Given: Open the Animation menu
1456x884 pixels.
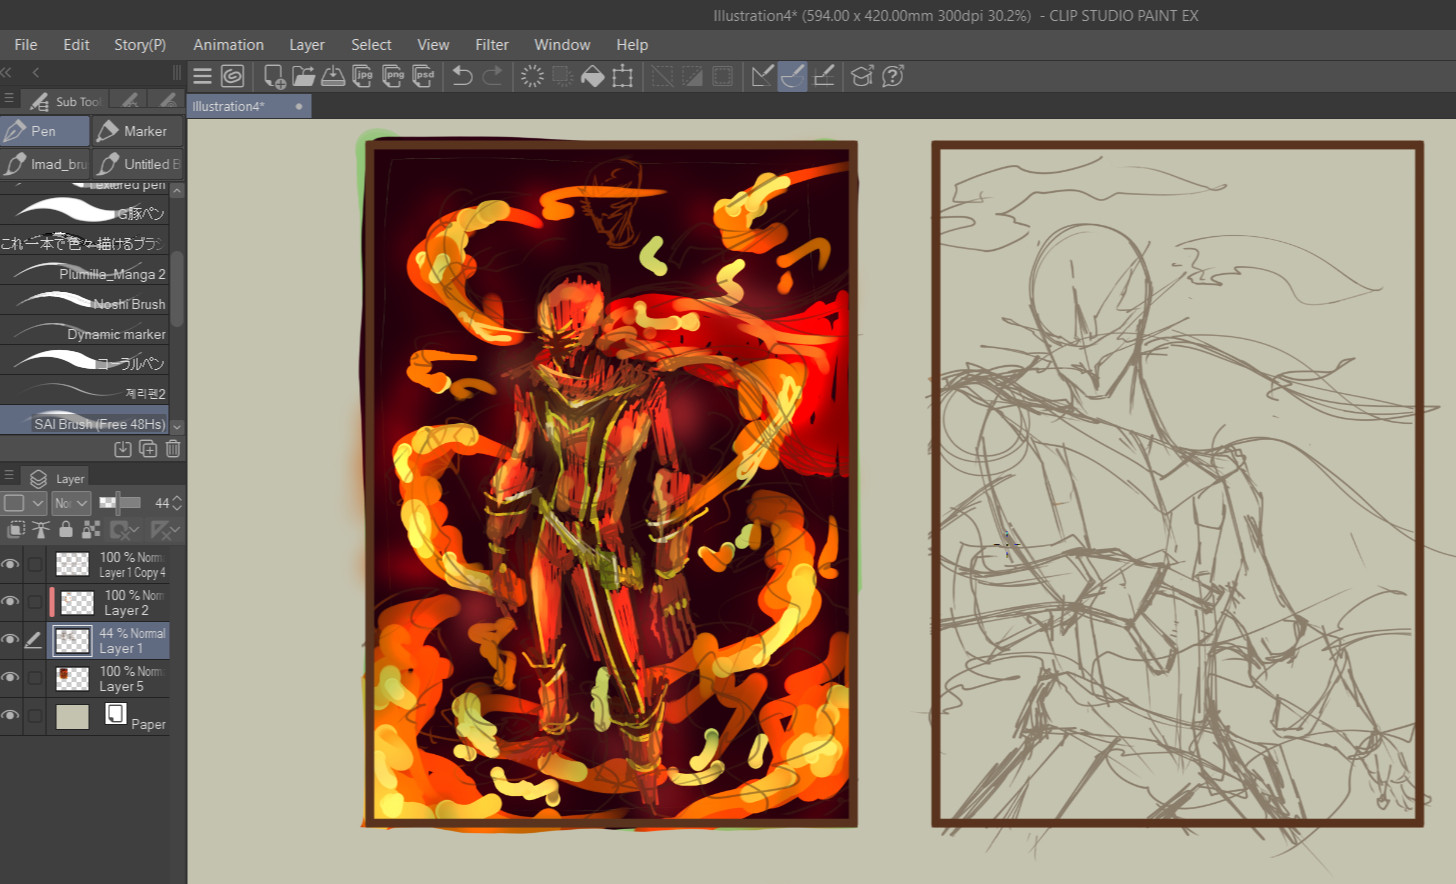Looking at the screenshot, I should point(228,44).
